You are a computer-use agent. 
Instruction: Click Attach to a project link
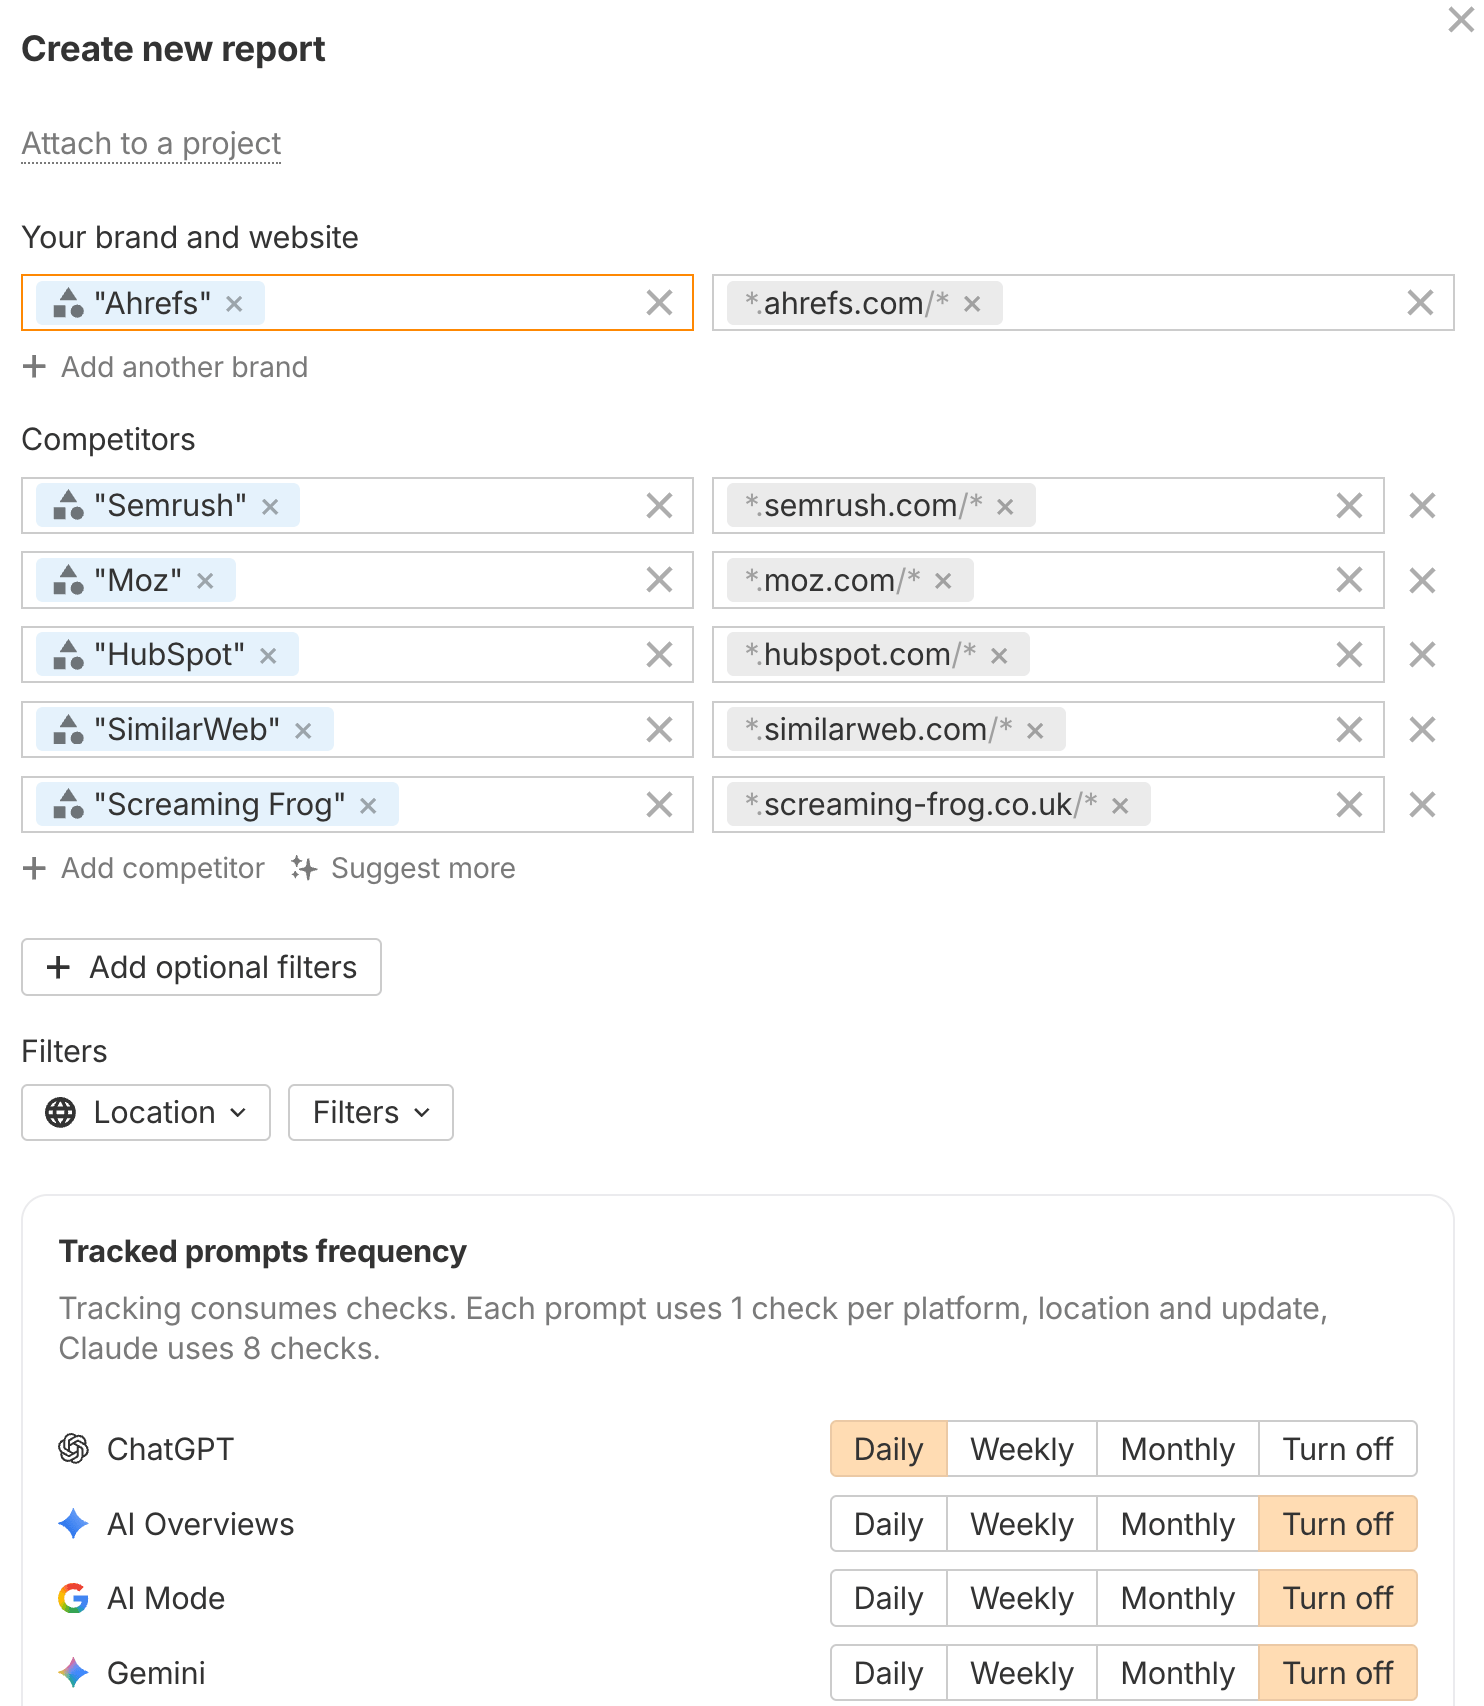tap(151, 144)
